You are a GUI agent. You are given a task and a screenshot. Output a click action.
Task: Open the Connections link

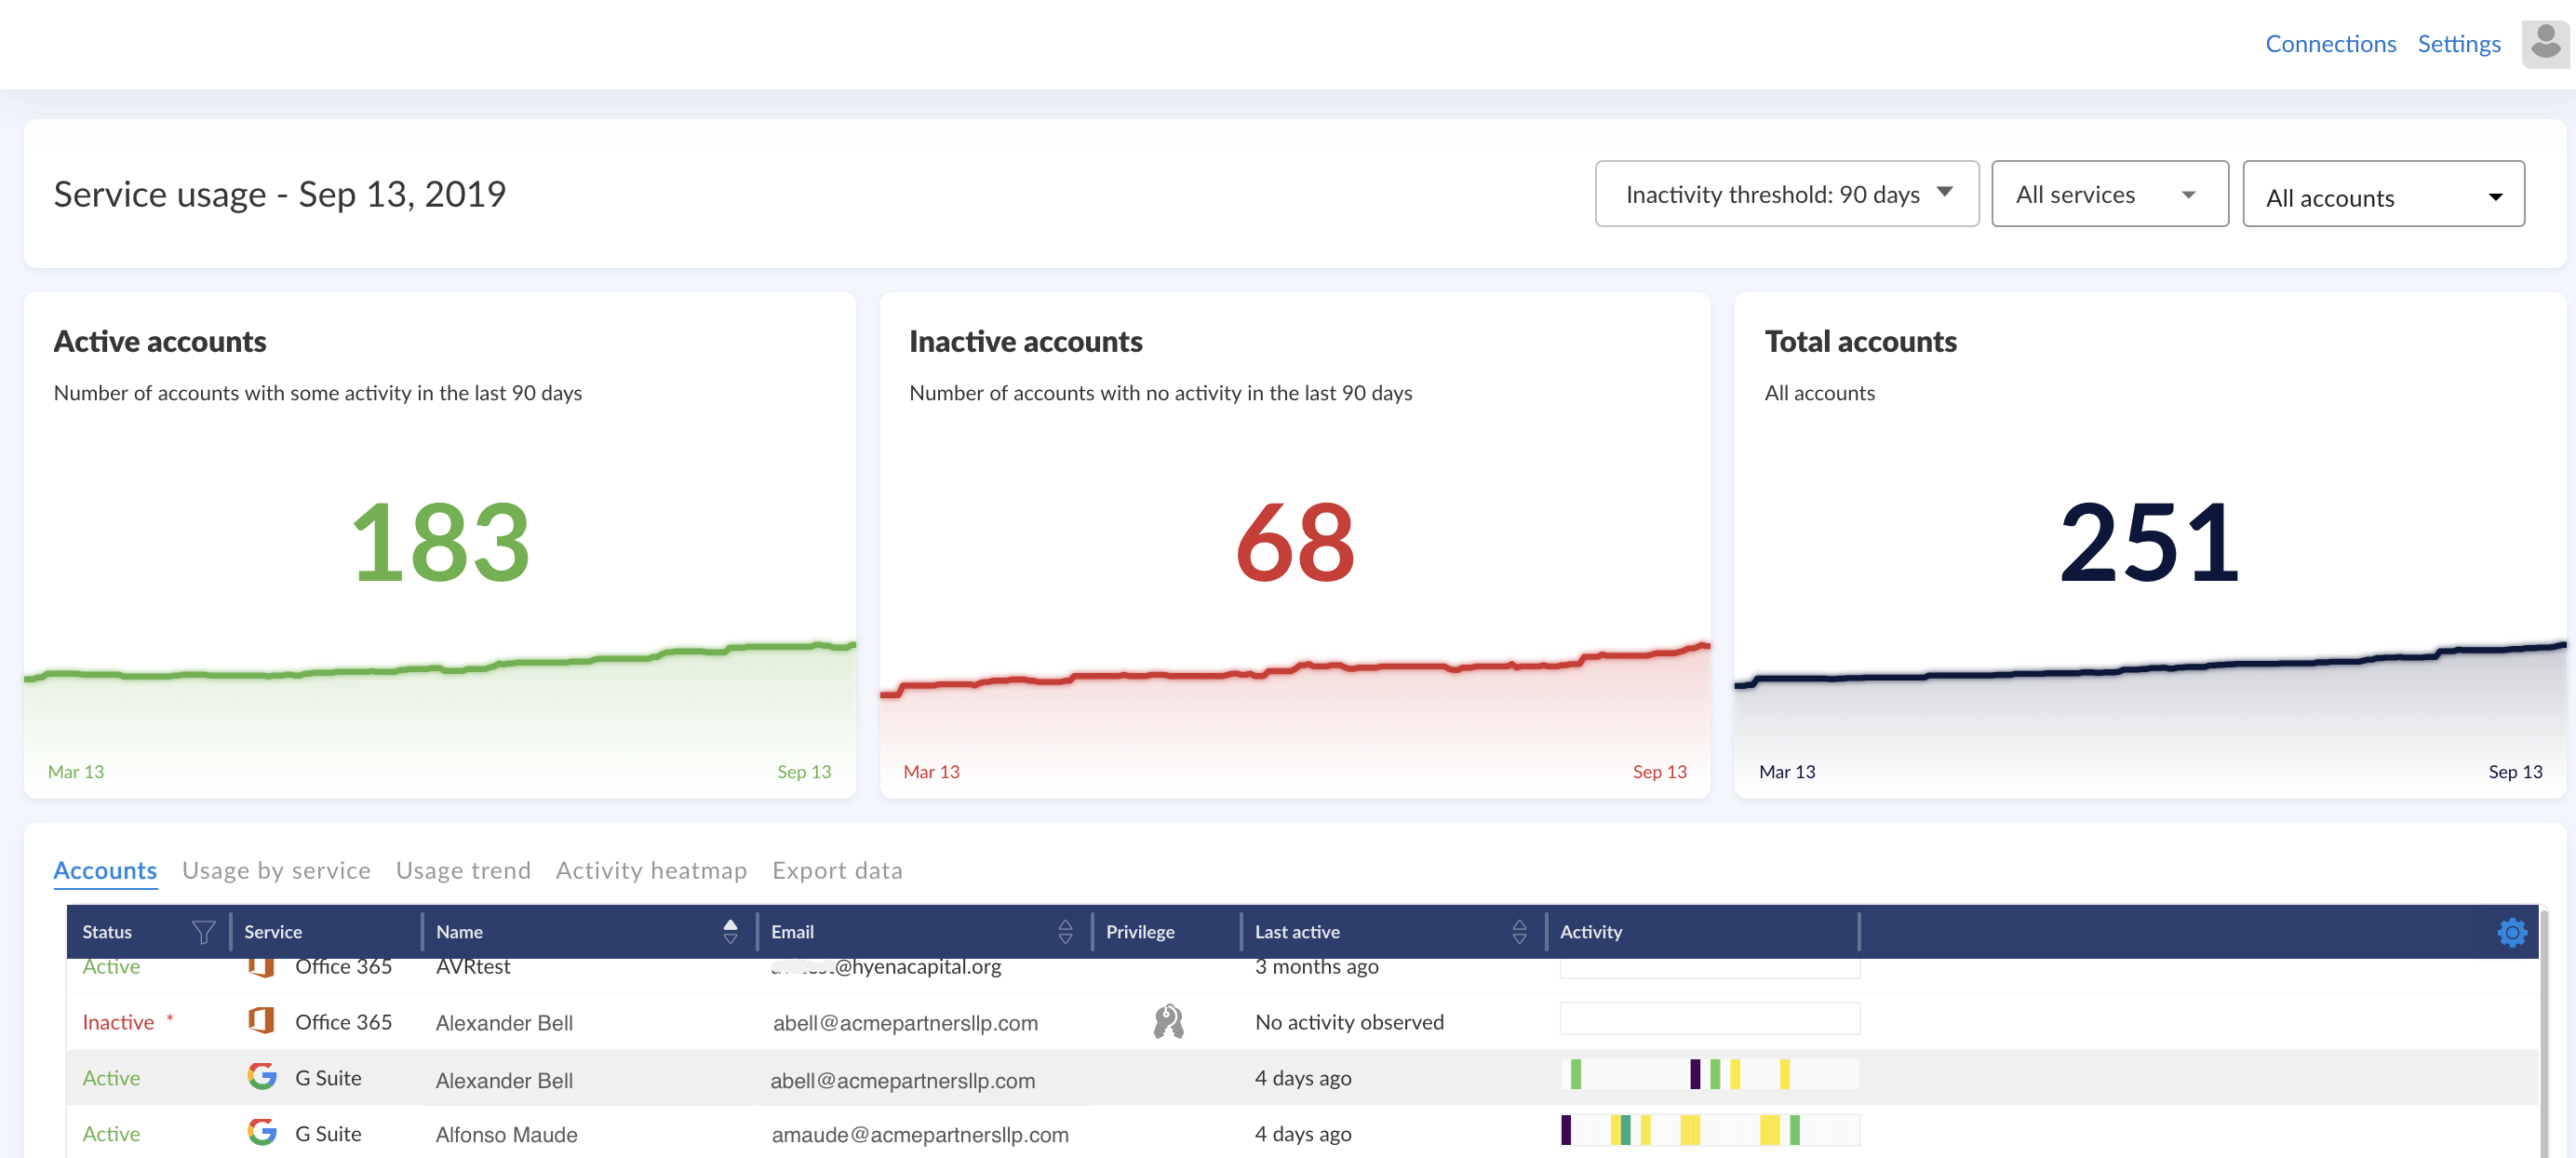(2330, 44)
